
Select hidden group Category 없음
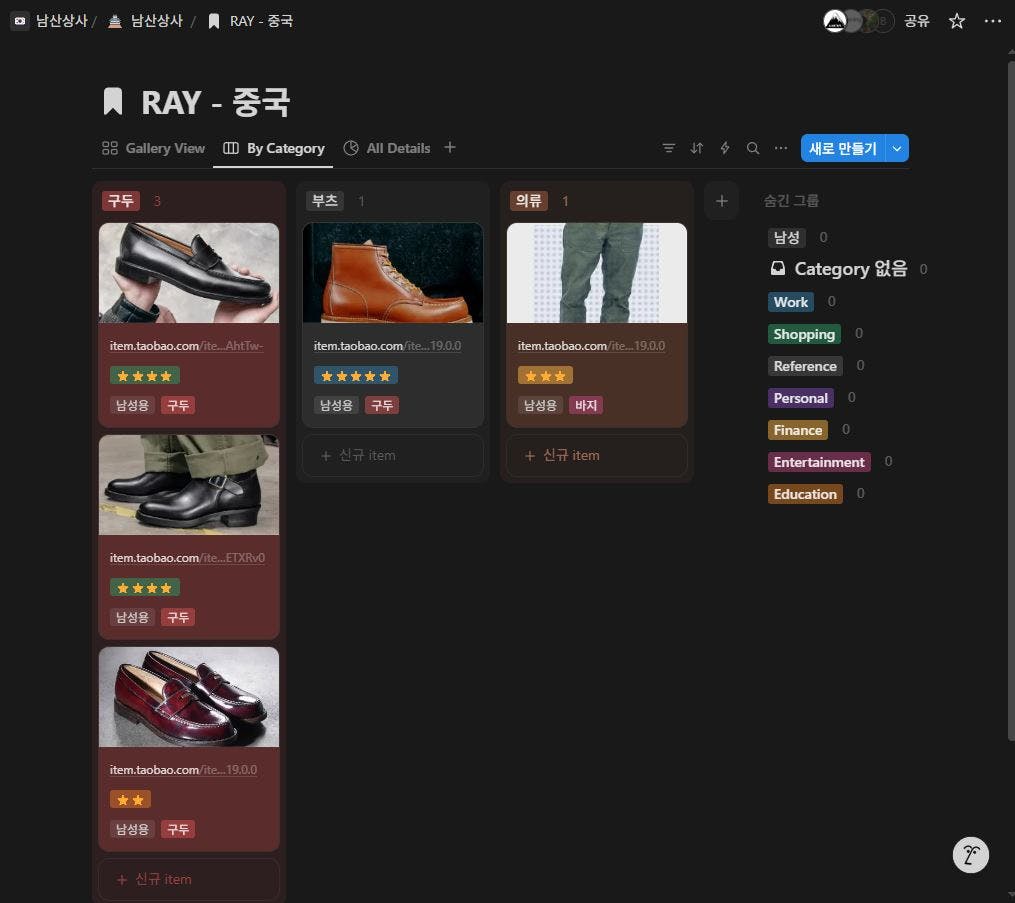coord(851,269)
